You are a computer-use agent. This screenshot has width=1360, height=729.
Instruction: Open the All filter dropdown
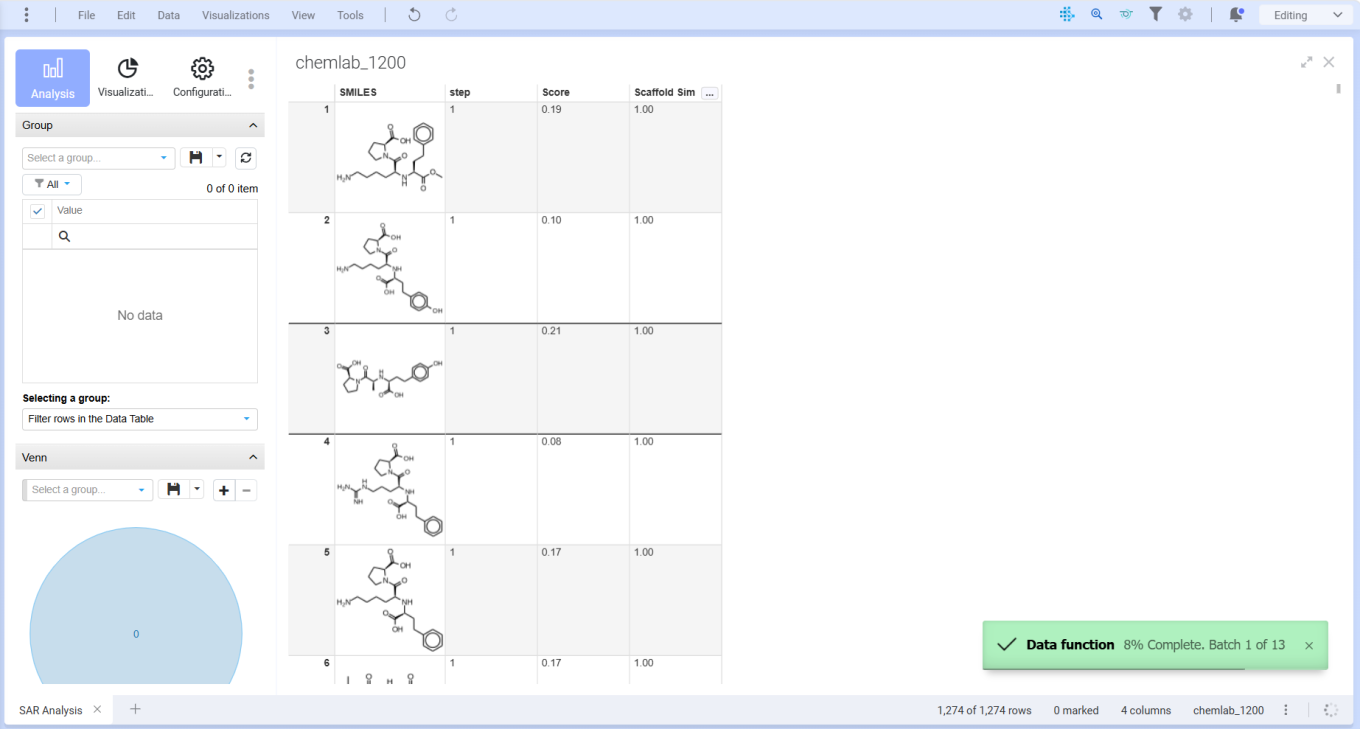pos(52,184)
